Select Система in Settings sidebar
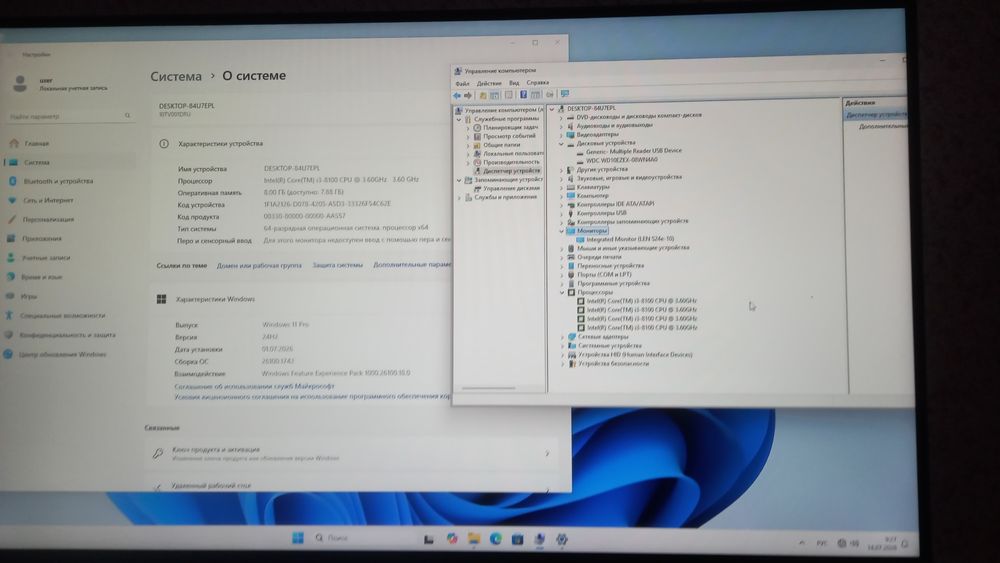Image resolution: width=1000 pixels, height=563 pixels. [68, 162]
